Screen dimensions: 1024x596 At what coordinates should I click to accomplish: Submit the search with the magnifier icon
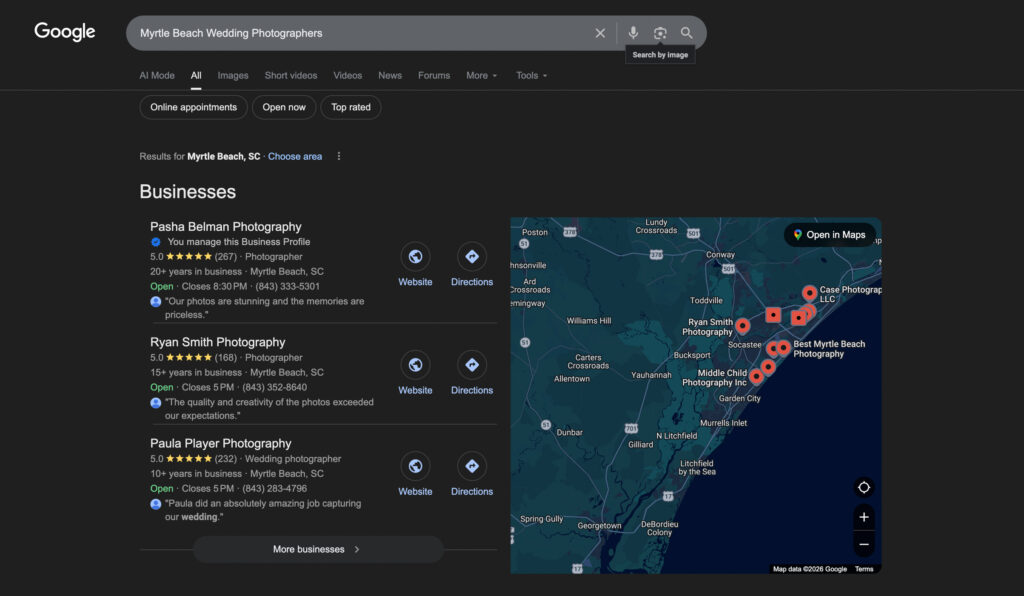[686, 32]
